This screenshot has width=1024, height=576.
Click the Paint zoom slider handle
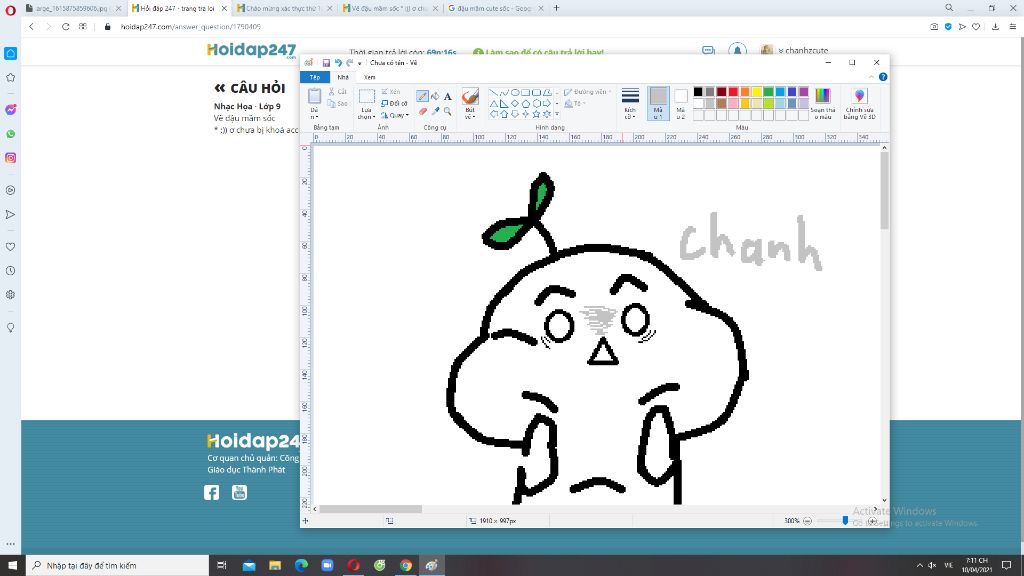click(845, 520)
